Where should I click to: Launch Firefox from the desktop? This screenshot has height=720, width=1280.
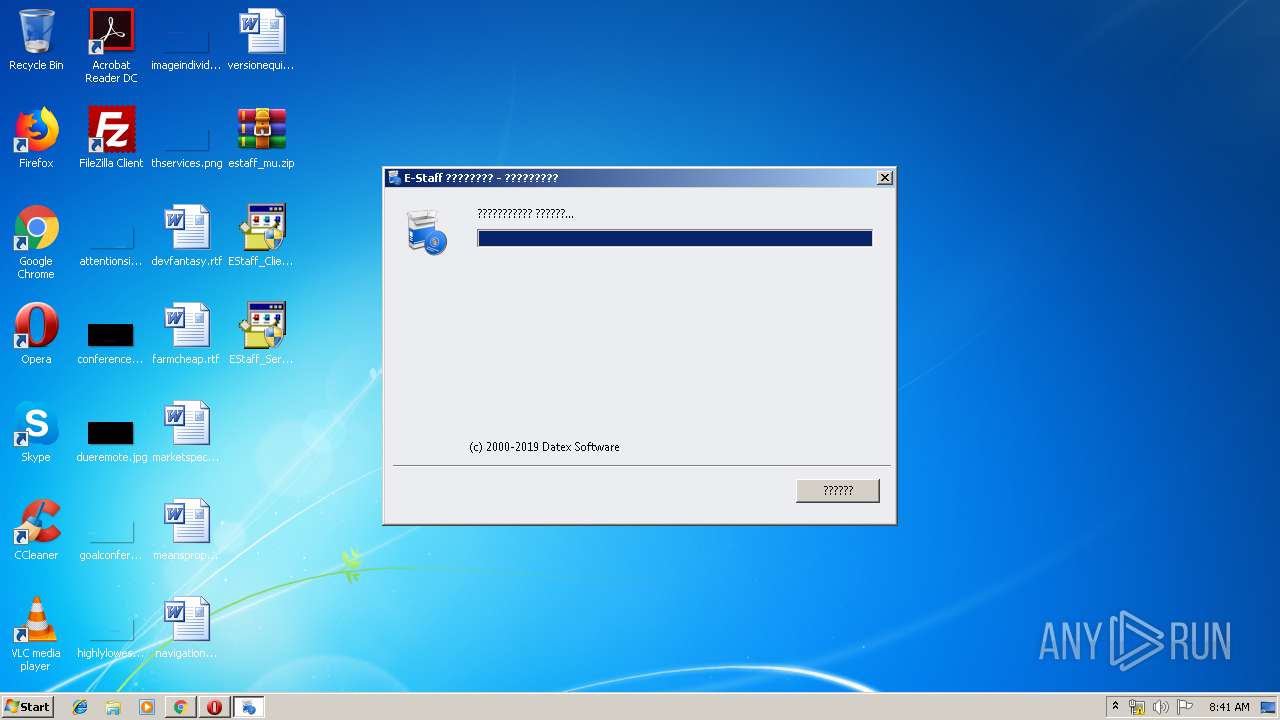(36, 138)
